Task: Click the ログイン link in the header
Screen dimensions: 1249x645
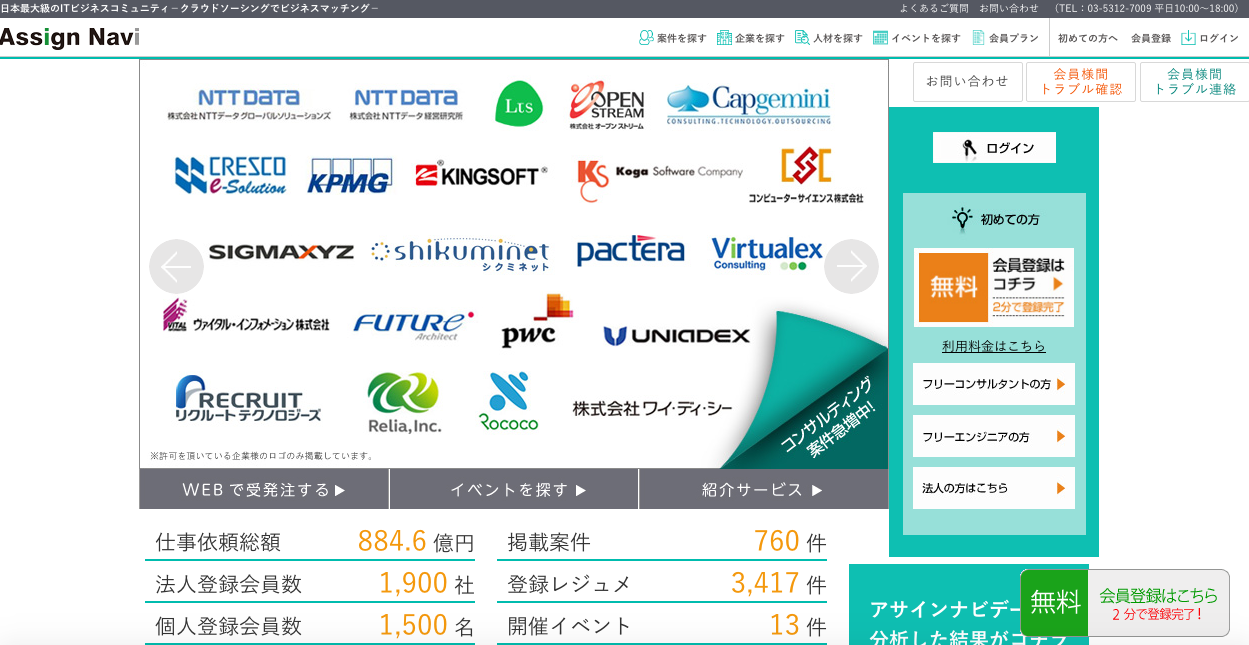Action: point(1210,38)
